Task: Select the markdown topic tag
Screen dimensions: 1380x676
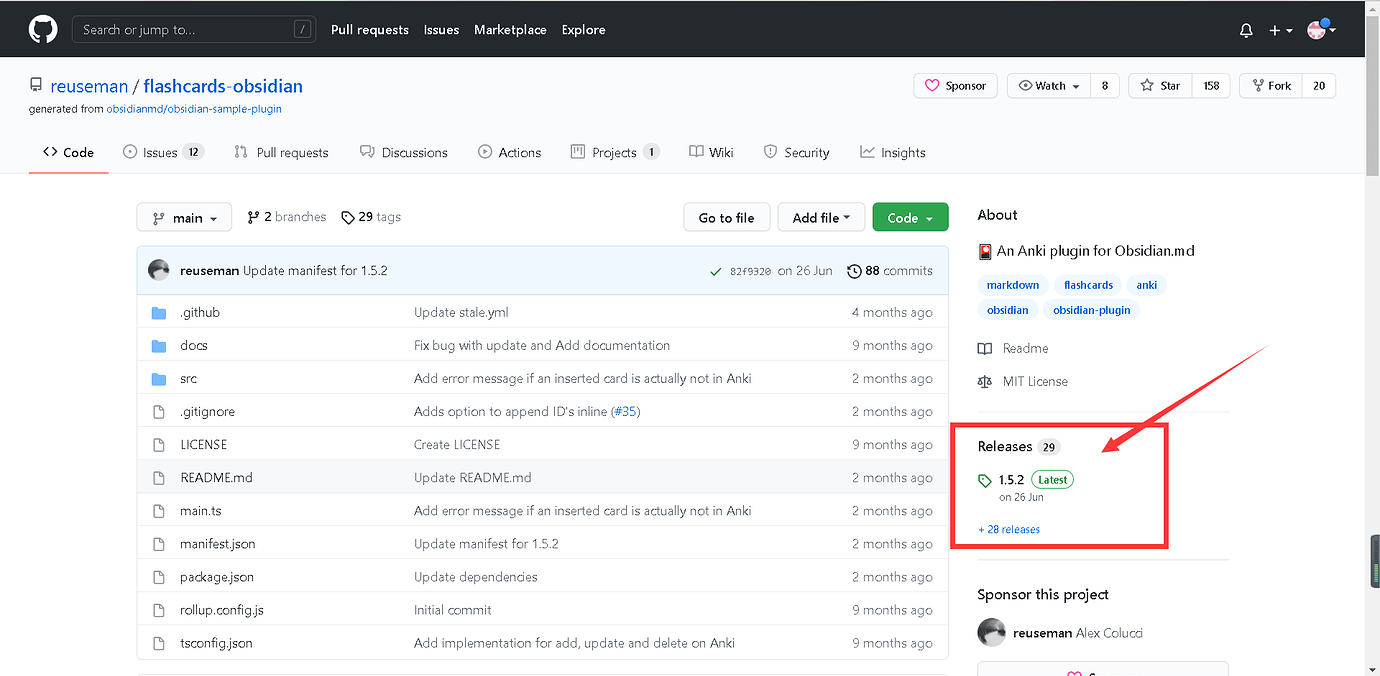Action: coord(1013,285)
